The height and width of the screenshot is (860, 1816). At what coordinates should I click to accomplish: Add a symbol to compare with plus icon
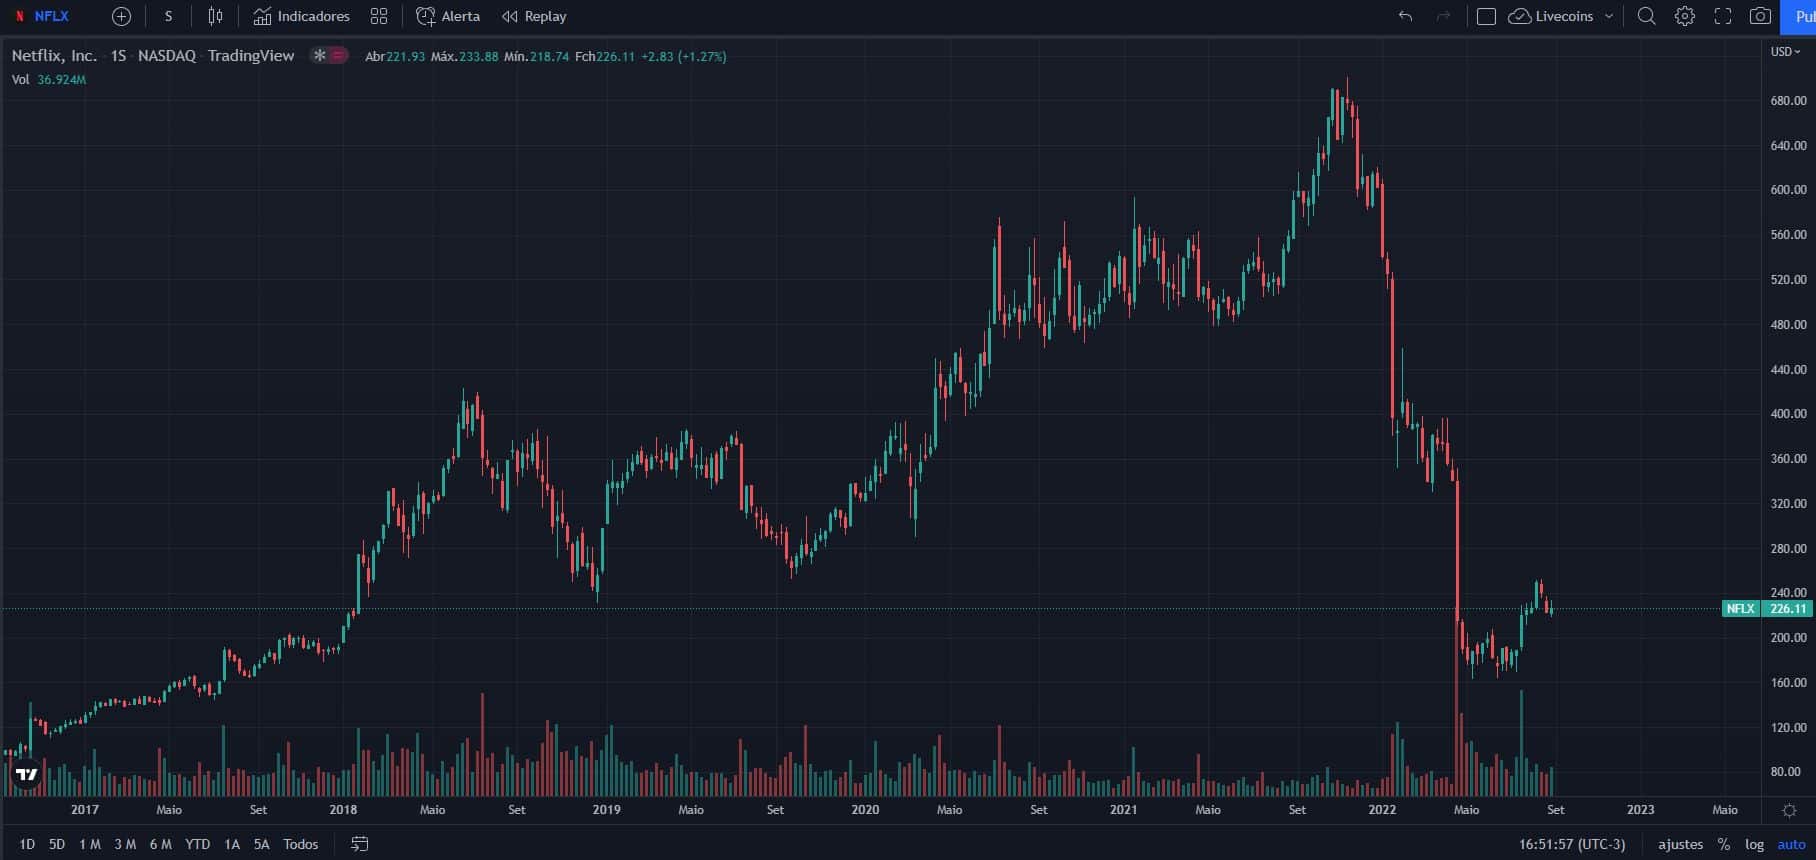[x=121, y=16]
